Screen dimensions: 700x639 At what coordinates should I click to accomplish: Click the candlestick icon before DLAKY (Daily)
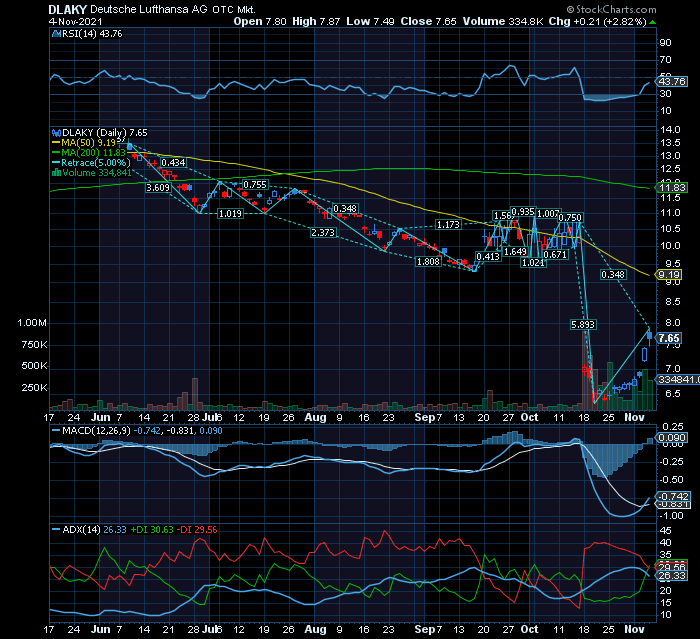click(x=56, y=133)
